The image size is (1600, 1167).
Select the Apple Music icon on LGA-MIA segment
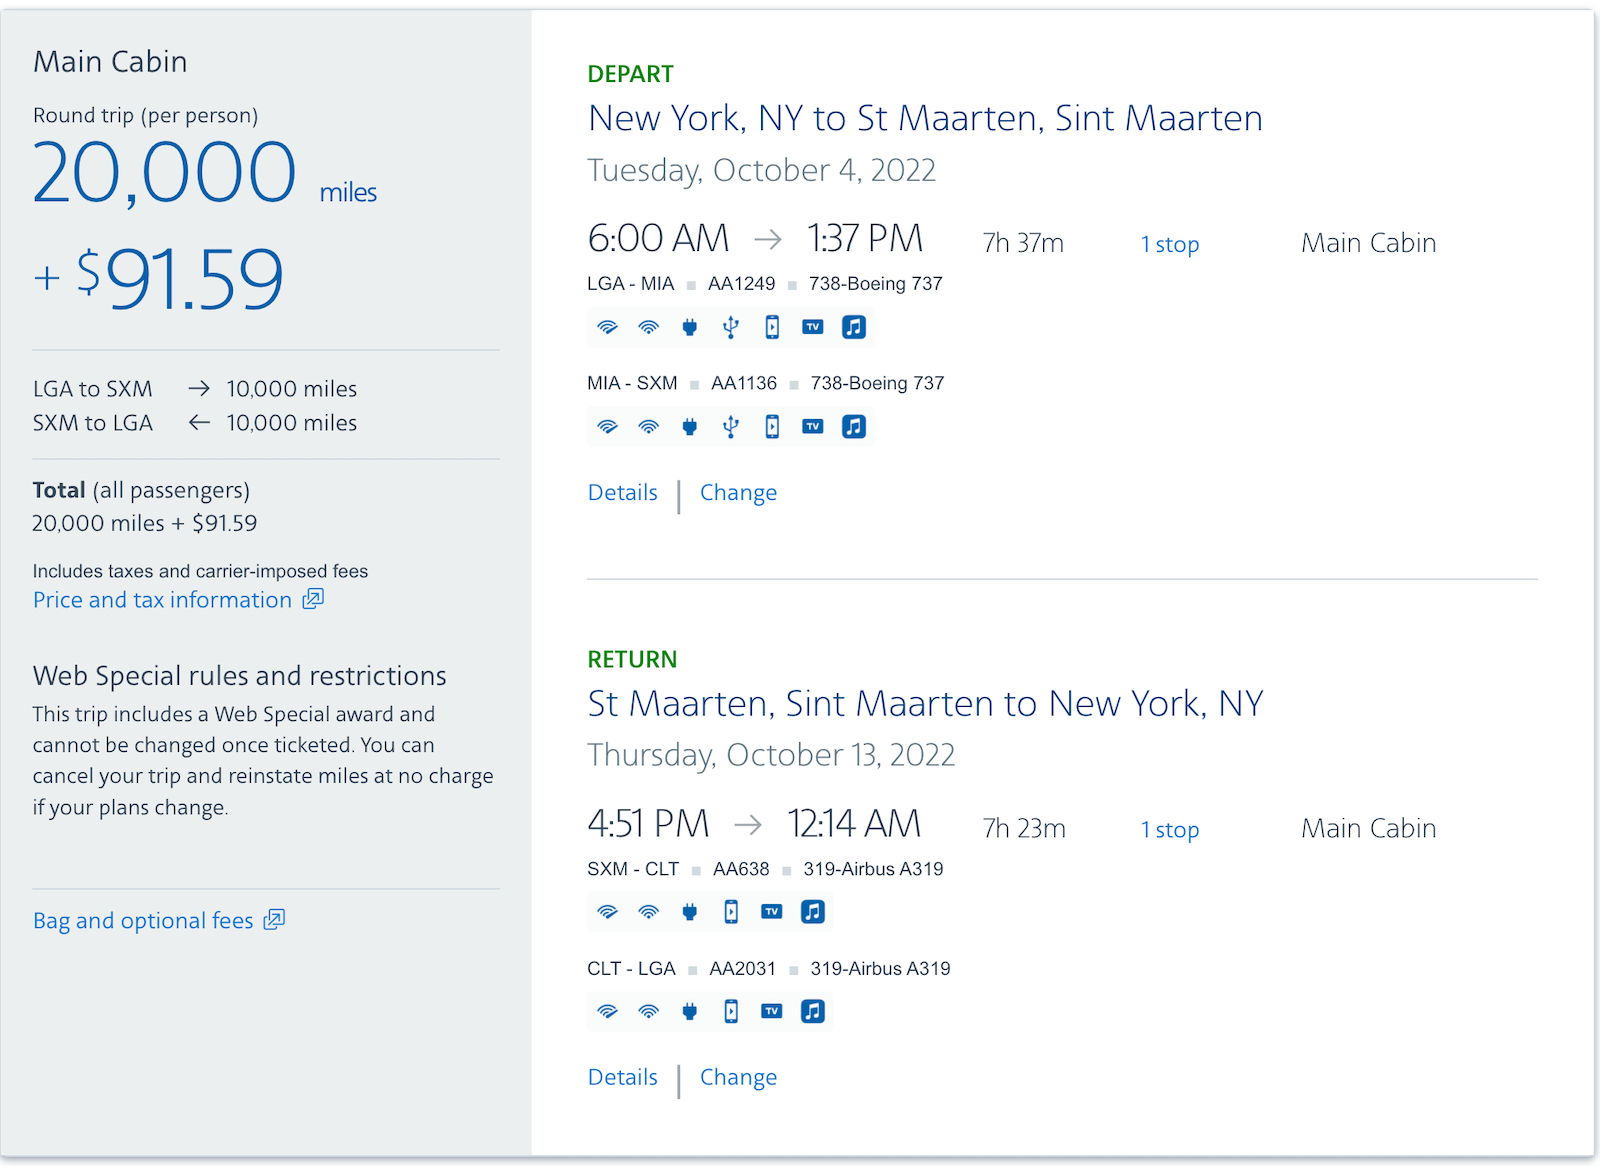pyautogui.click(x=853, y=327)
